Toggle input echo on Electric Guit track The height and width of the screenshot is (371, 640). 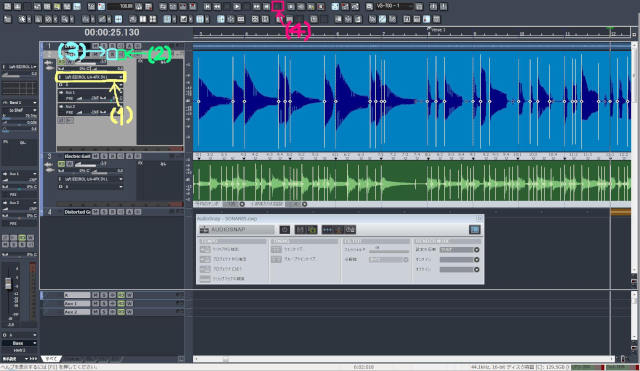[121, 156]
